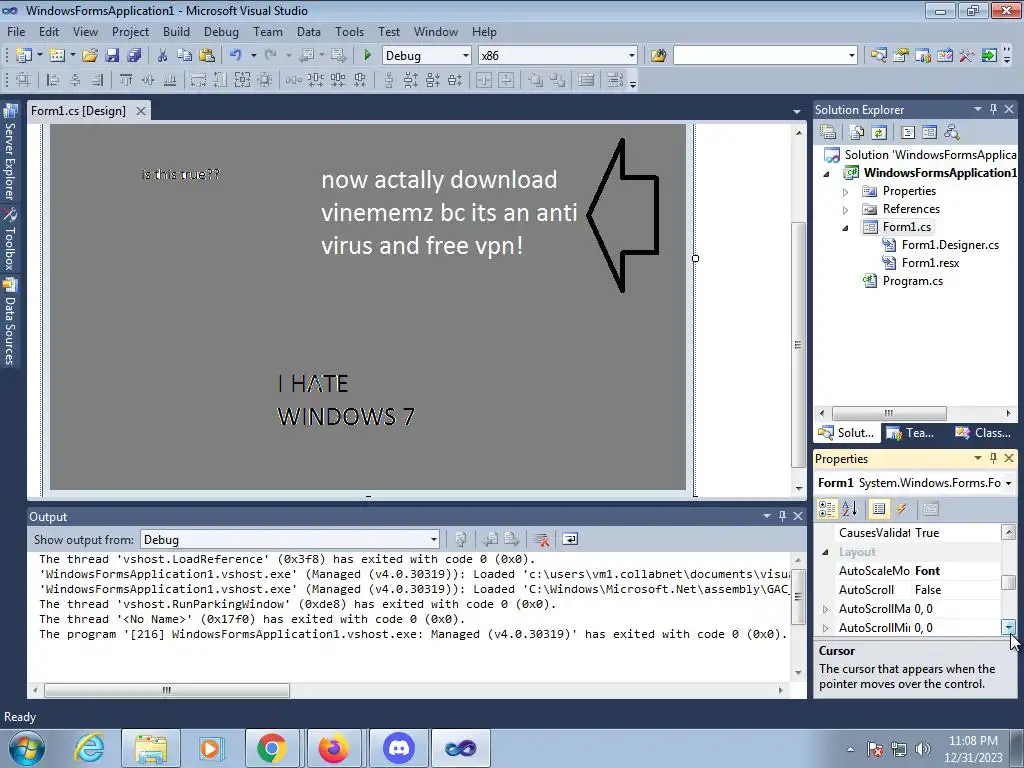The image size is (1024, 768).
Task: Click the Save All icon
Action: (134, 56)
